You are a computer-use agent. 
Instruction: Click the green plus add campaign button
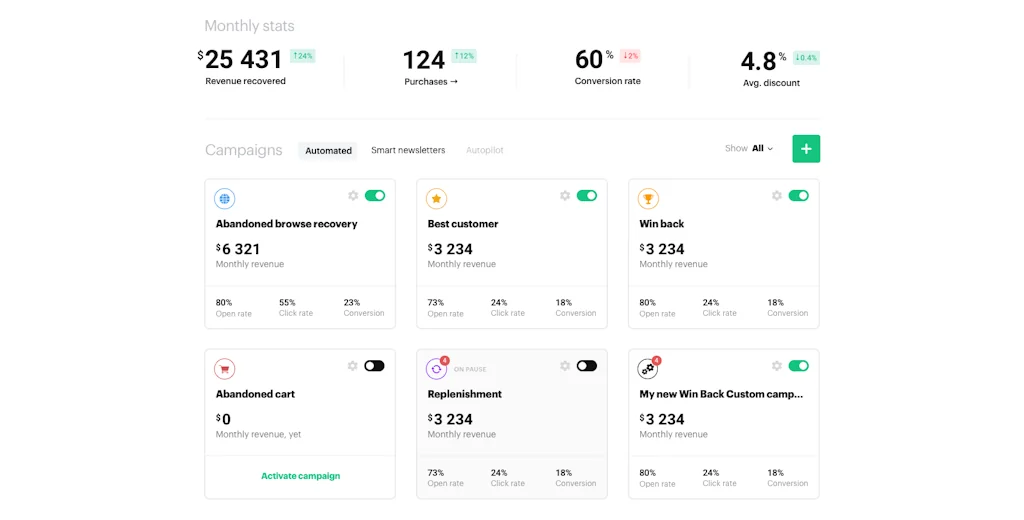click(806, 149)
